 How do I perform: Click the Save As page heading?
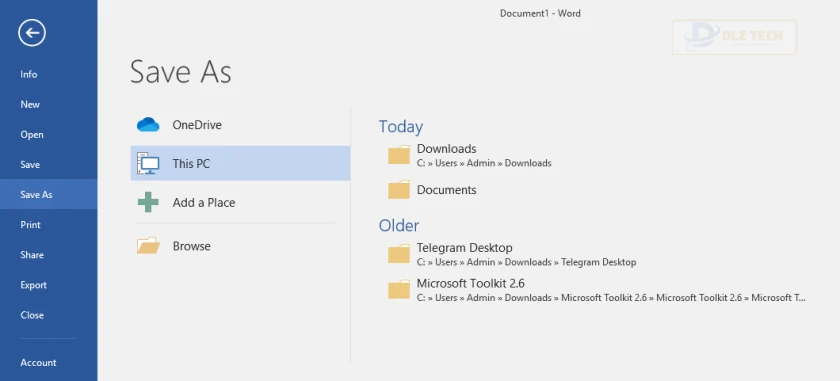click(x=181, y=72)
